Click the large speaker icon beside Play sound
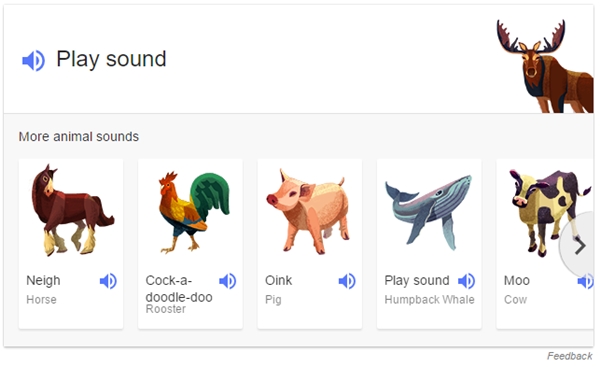 [33, 60]
